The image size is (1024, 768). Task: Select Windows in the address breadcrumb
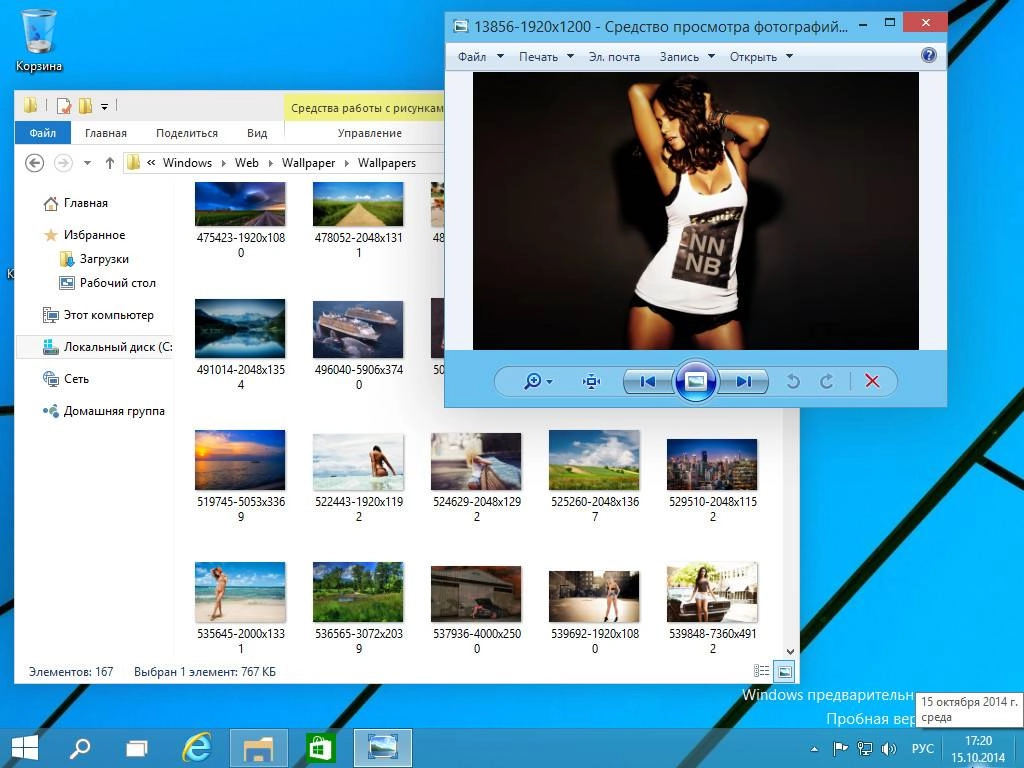coord(187,163)
